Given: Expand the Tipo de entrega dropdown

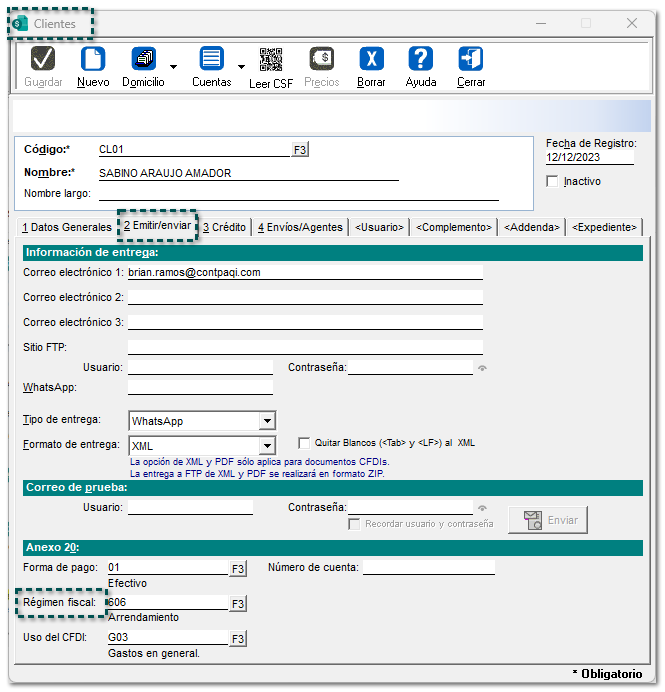Looking at the screenshot, I should (266, 421).
